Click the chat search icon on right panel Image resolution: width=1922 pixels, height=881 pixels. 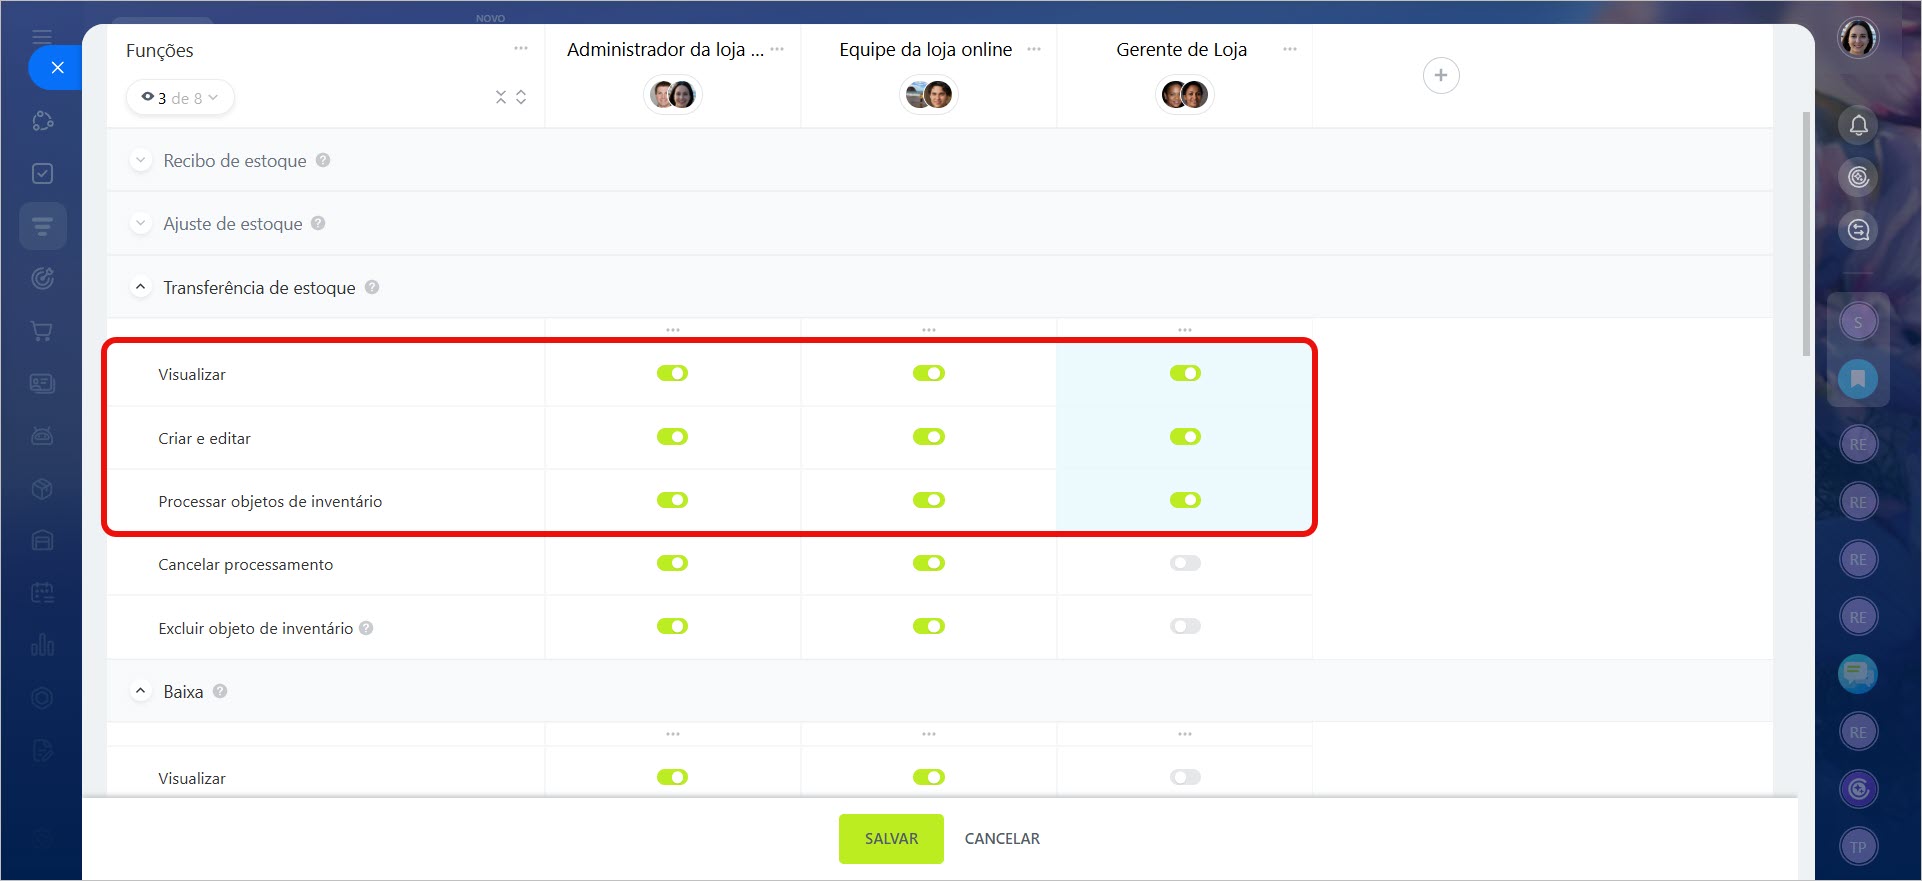(x=1858, y=230)
